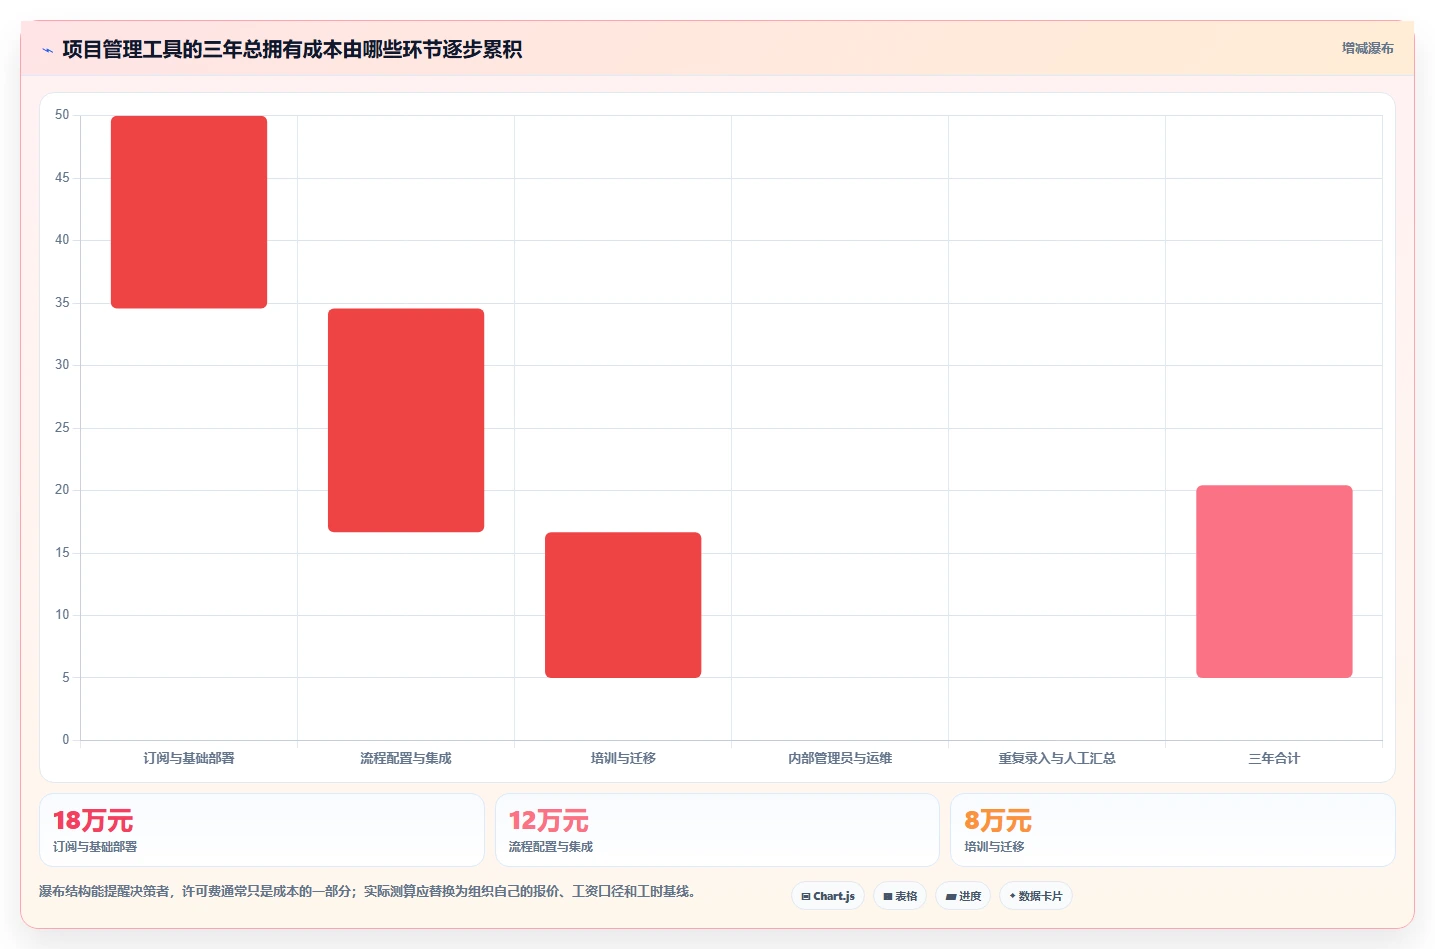Click the 三年合计 x-axis label
The image size is (1435, 949).
1274,758
